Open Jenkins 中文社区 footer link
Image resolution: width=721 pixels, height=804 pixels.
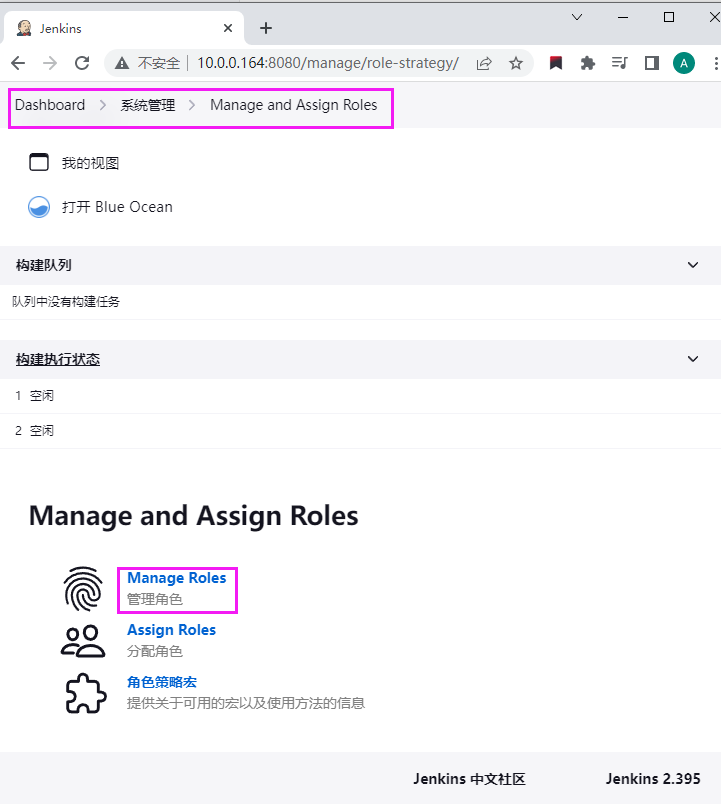point(469,779)
